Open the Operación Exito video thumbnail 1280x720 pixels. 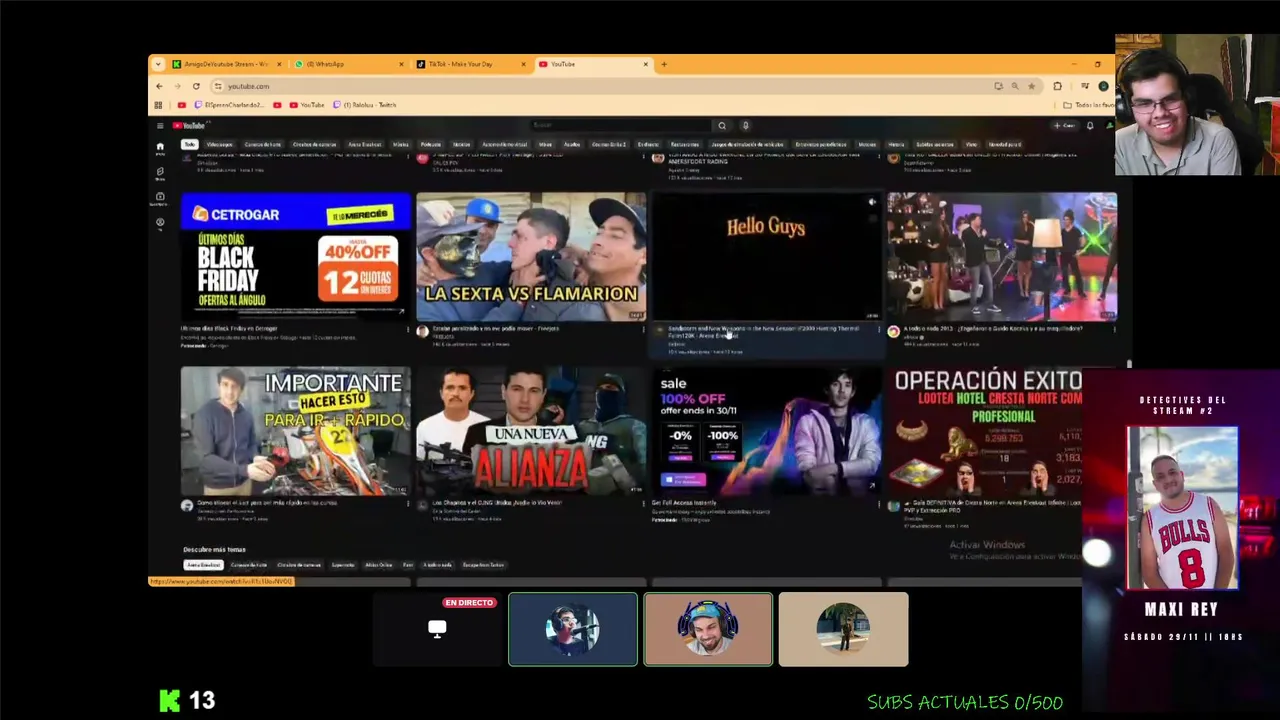click(x=985, y=431)
